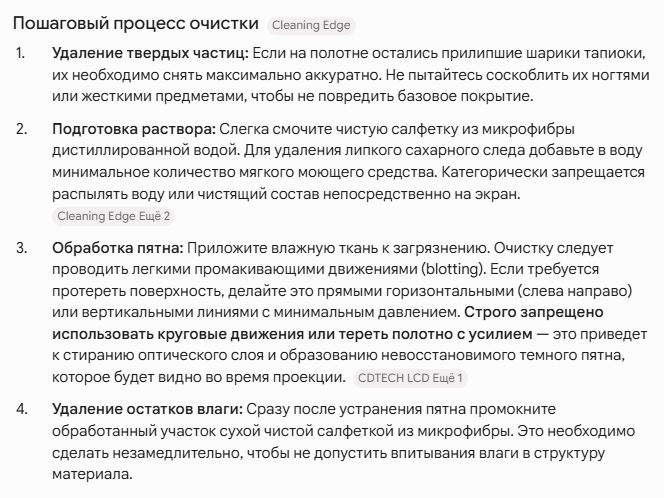This screenshot has height=498, width=664.
Task: Click the bold title 'Удаление остатков влаги:'
Action: coord(147,409)
